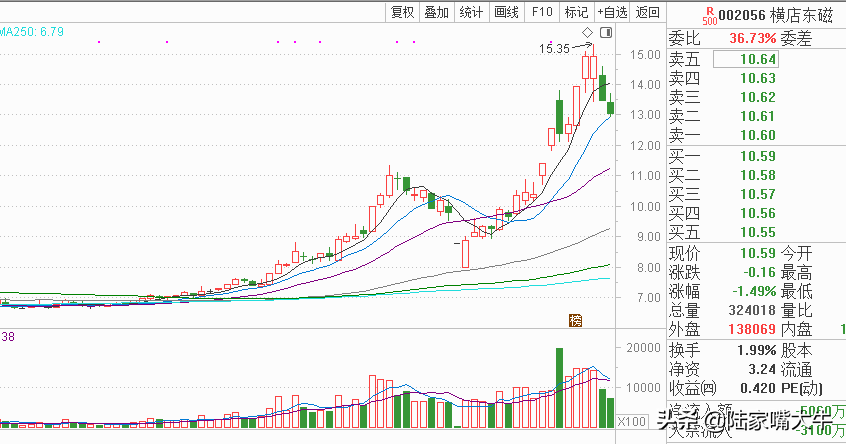Click the 委差 label
The image size is (846, 444).
(x=796, y=38)
